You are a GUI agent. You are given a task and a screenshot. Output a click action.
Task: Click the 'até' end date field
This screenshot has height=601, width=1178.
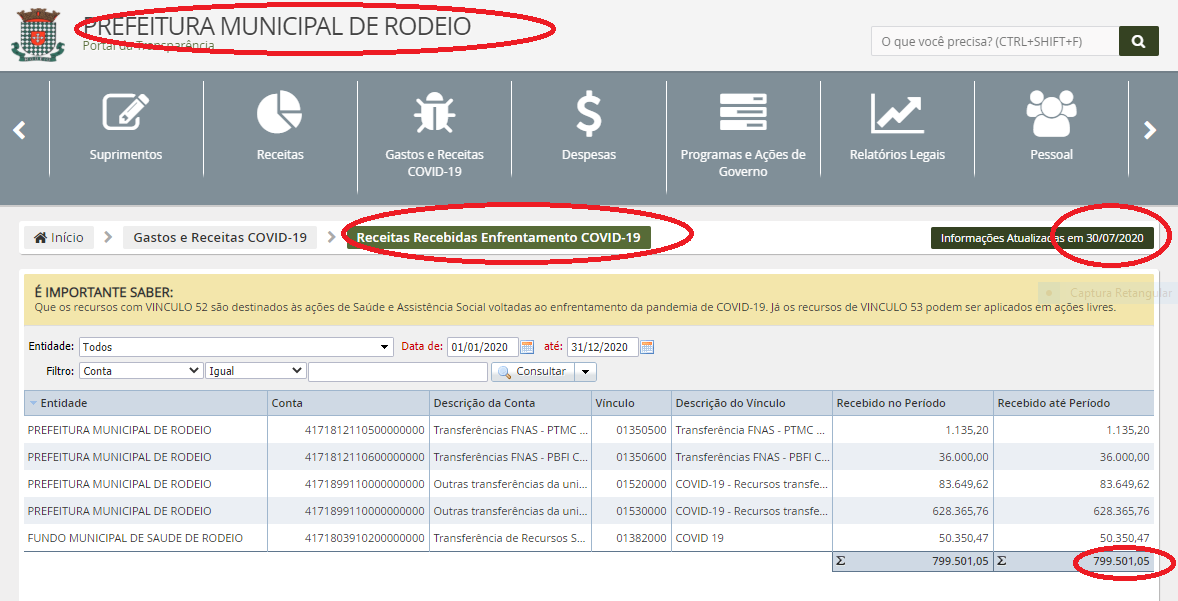coord(603,347)
